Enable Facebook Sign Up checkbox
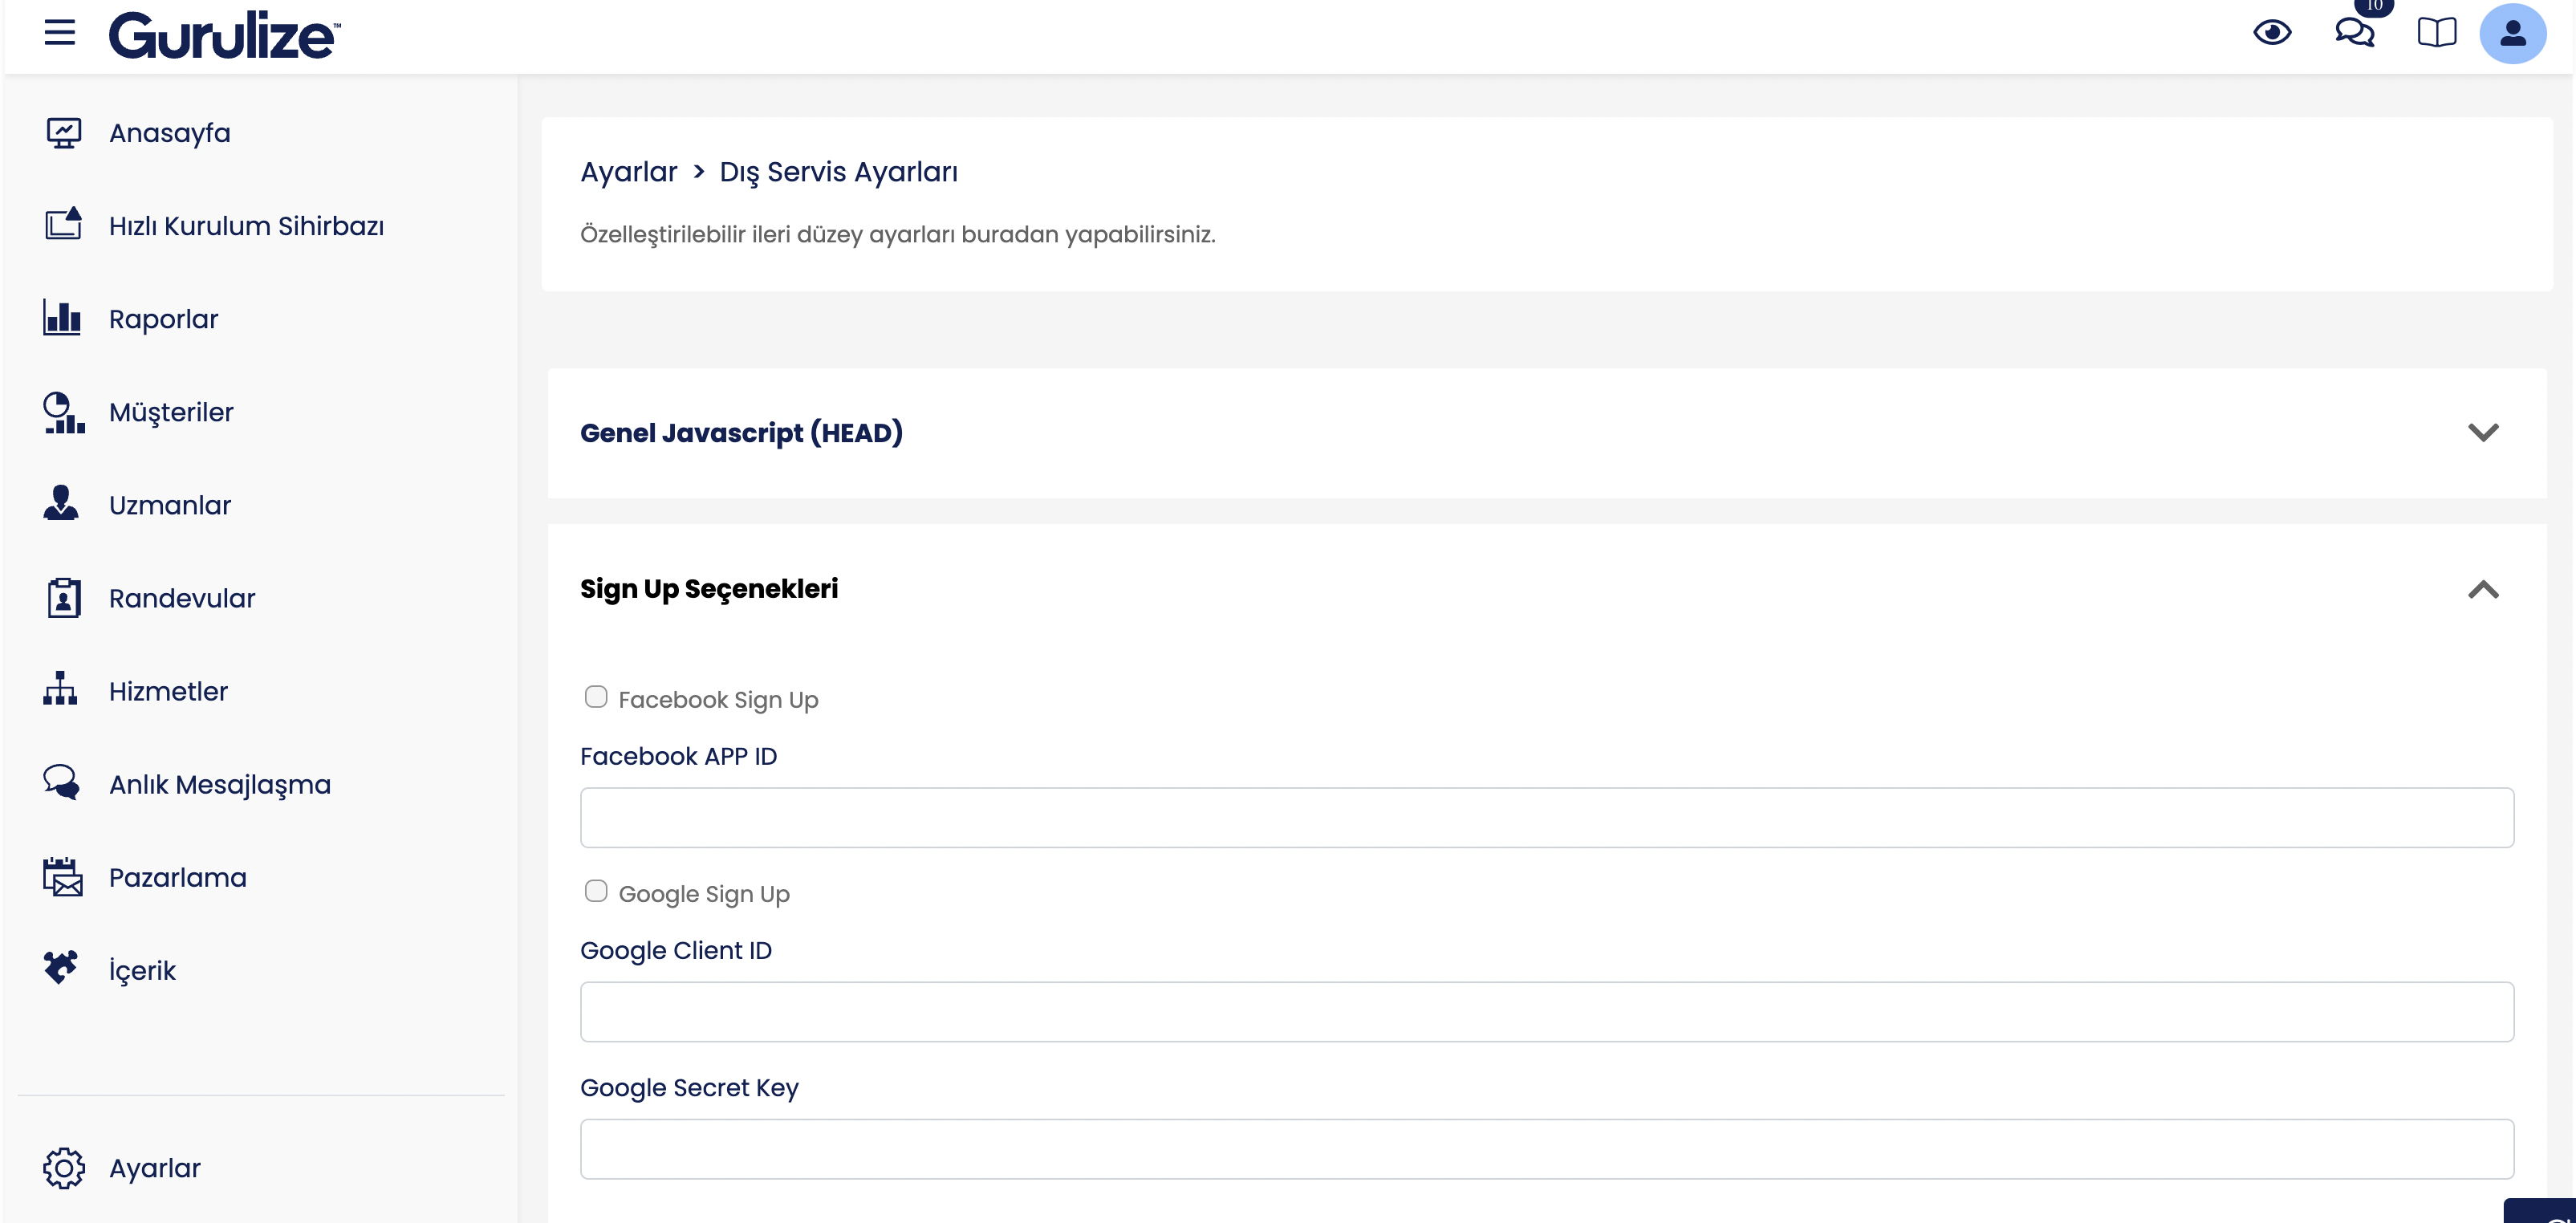This screenshot has width=2576, height=1223. (596, 697)
